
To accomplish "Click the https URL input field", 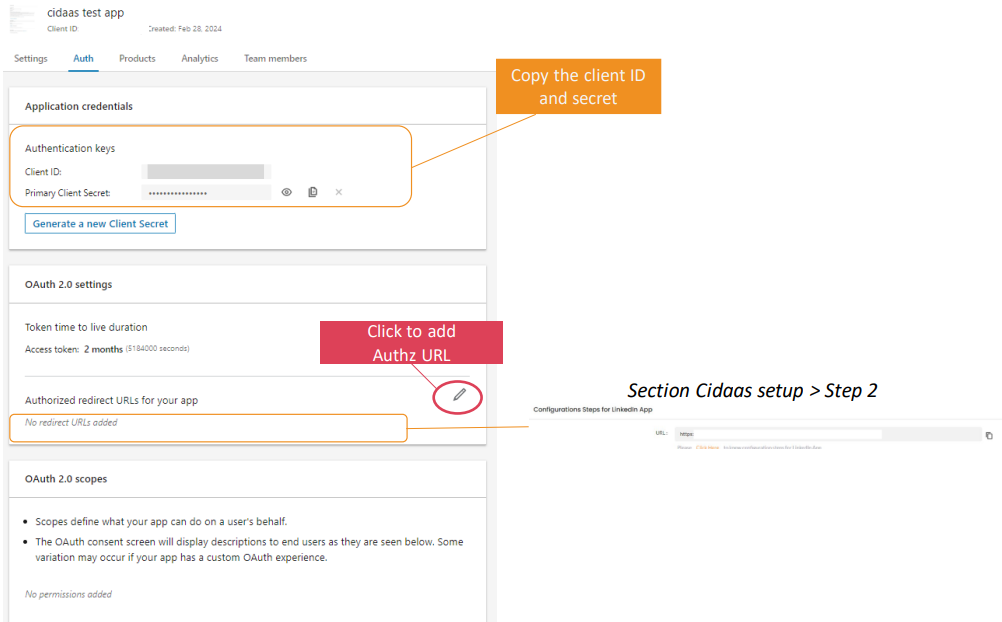I will point(780,433).
